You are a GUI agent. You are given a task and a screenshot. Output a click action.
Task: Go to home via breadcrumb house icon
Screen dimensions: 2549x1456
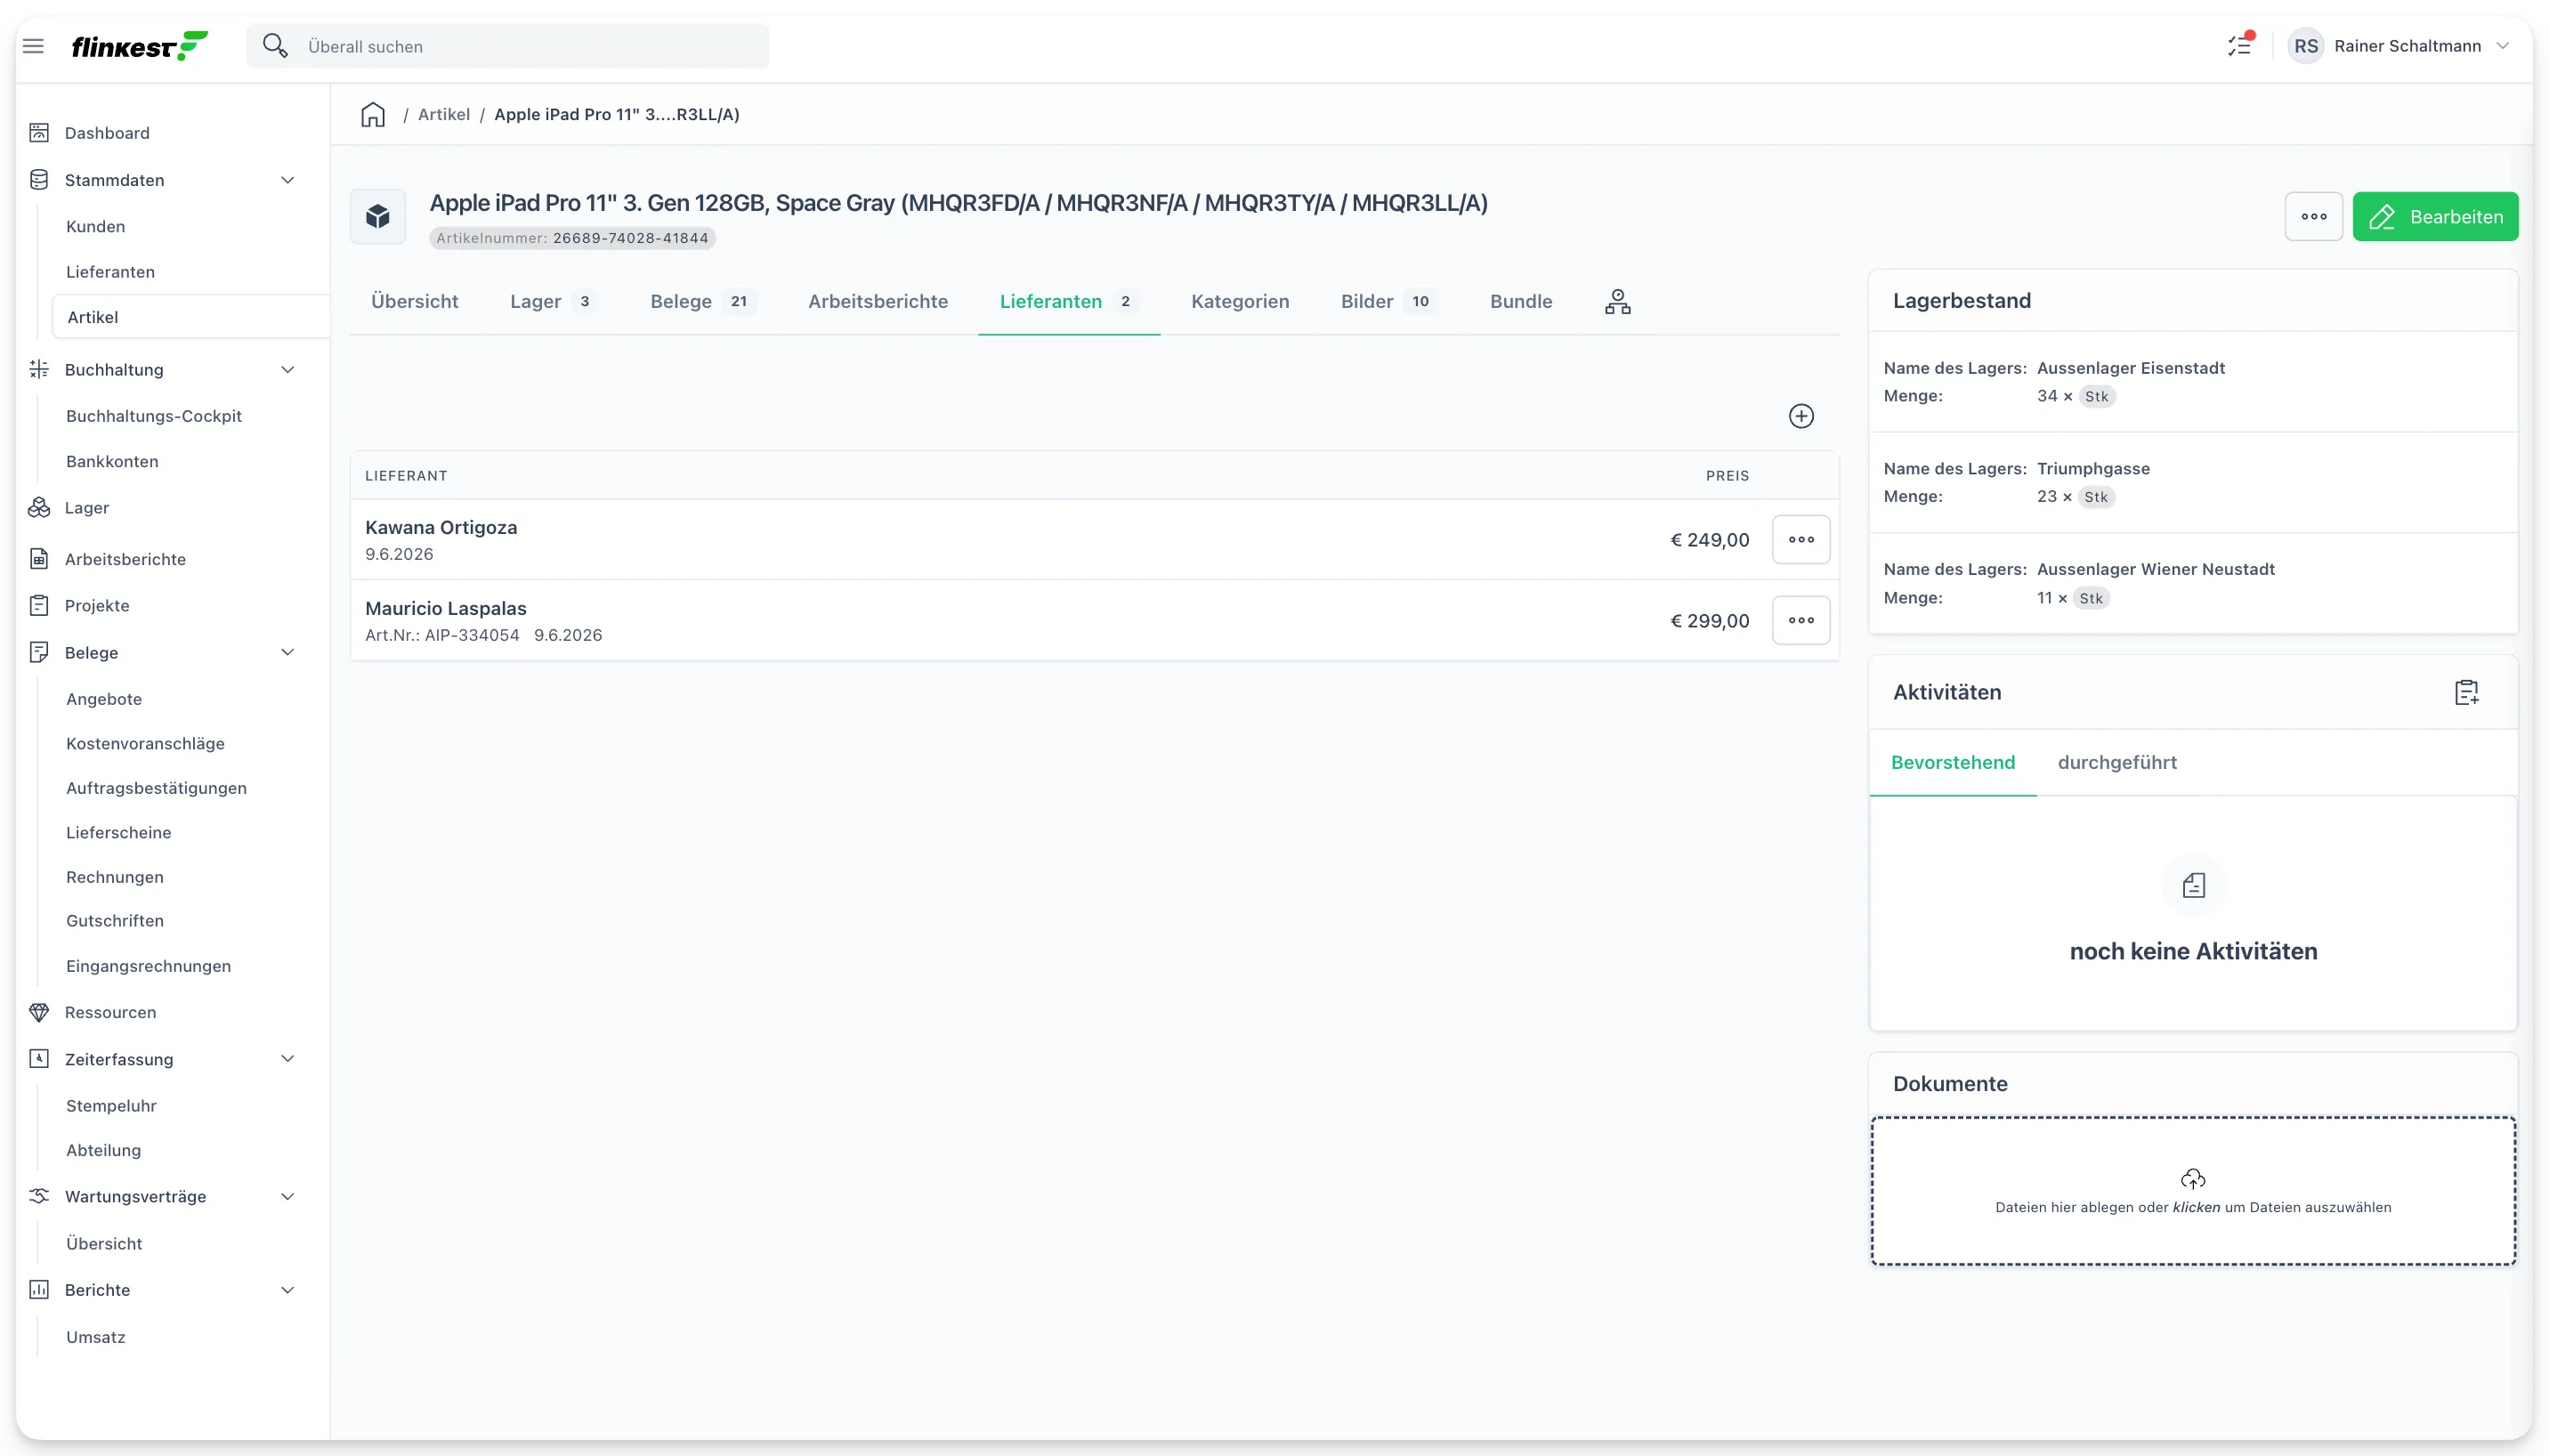[x=373, y=114]
